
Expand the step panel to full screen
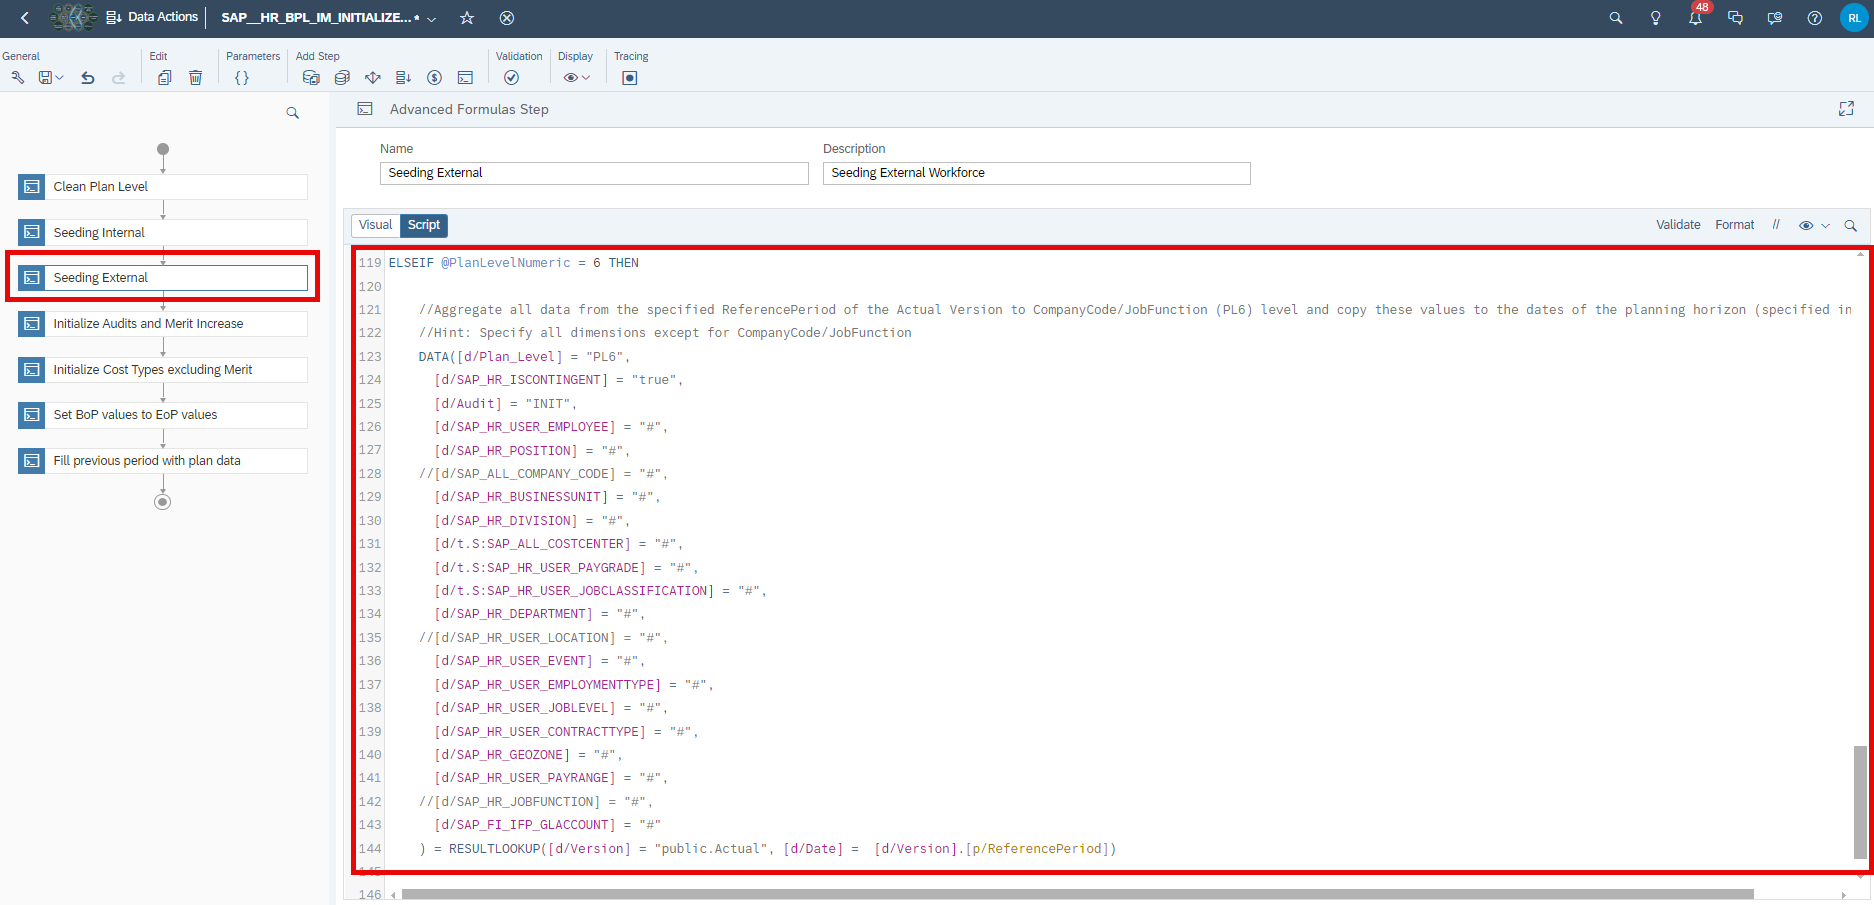(1846, 109)
